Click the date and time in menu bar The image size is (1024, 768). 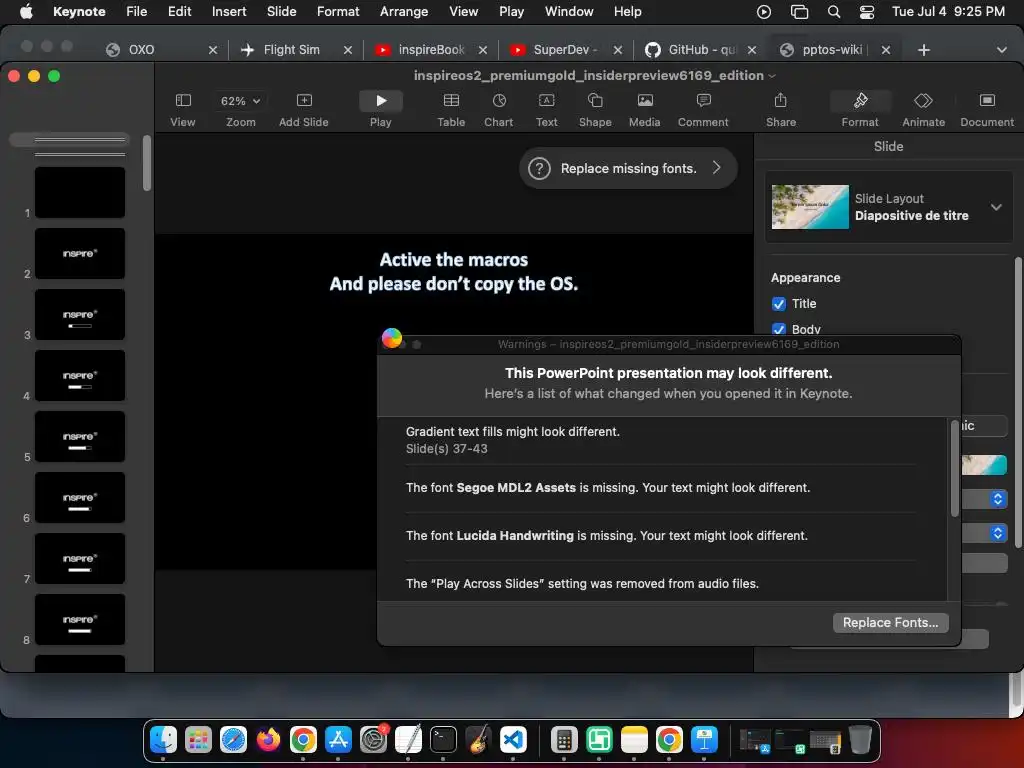(948, 12)
